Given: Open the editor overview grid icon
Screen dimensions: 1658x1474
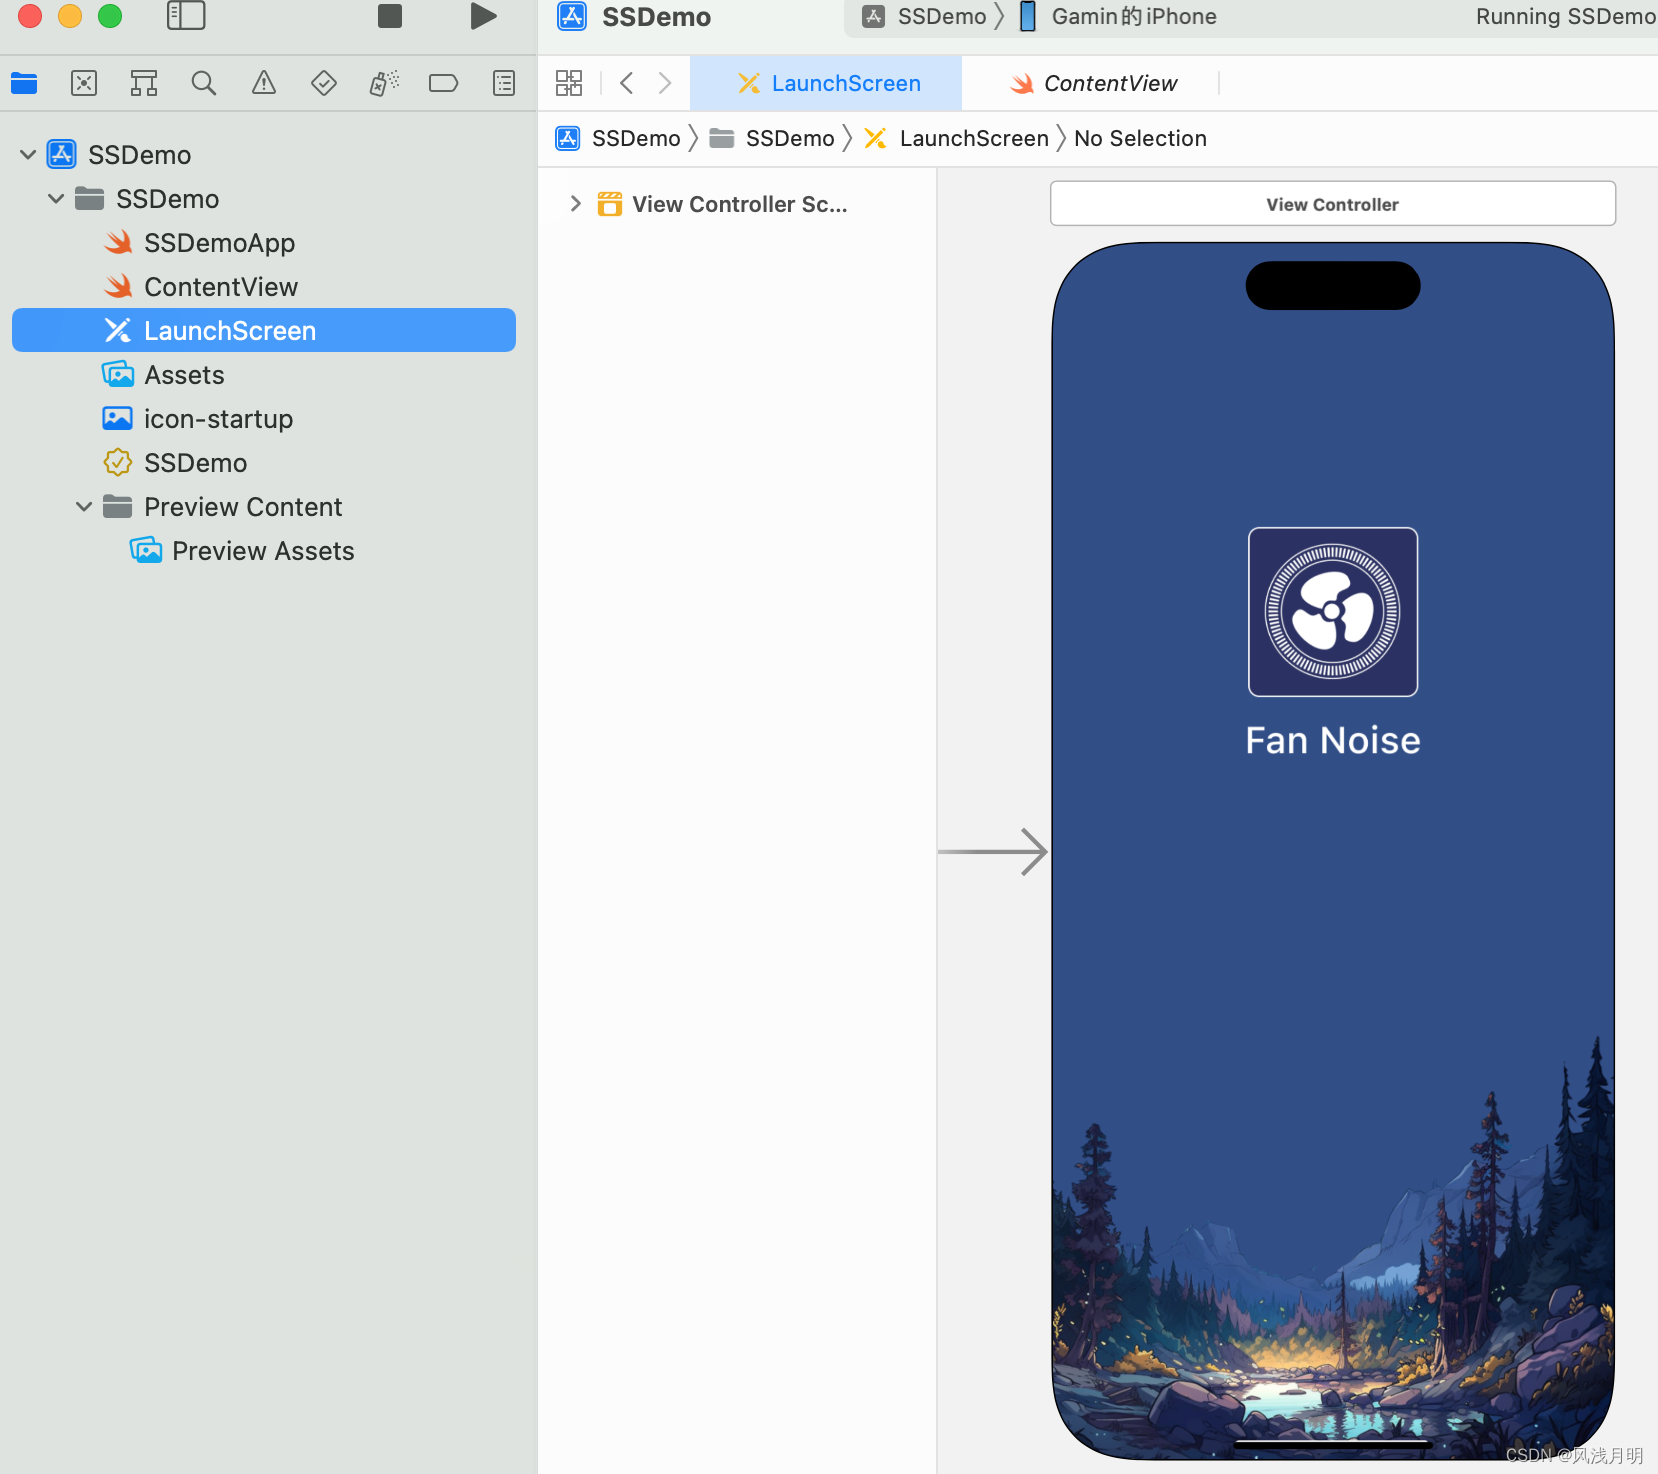Looking at the screenshot, I should pos(568,83).
